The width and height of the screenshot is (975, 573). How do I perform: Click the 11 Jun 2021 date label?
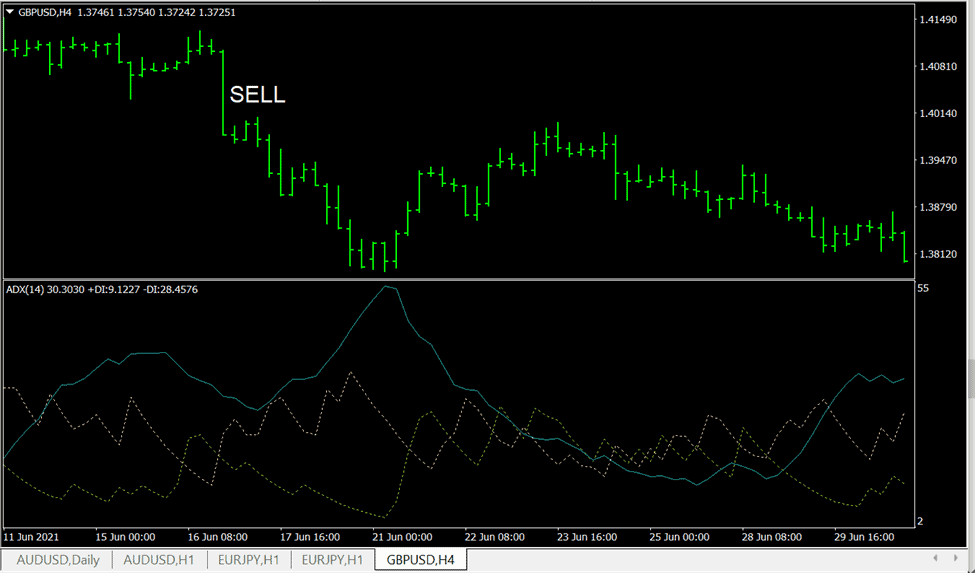coord(31,537)
